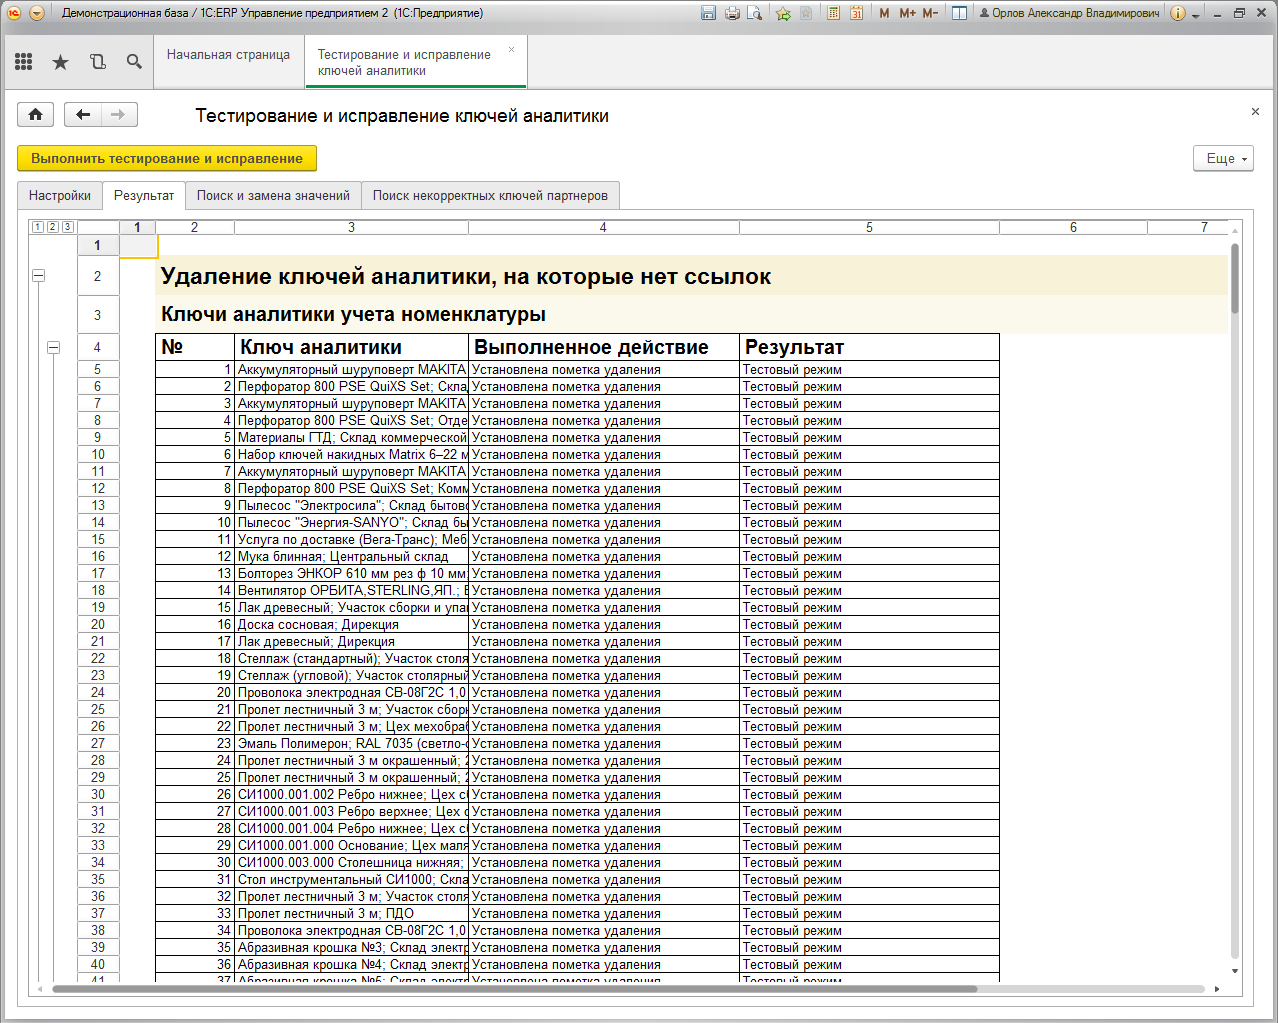Click the save icon in the title bar
The width and height of the screenshot is (1278, 1023).
[x=708, y=13]
